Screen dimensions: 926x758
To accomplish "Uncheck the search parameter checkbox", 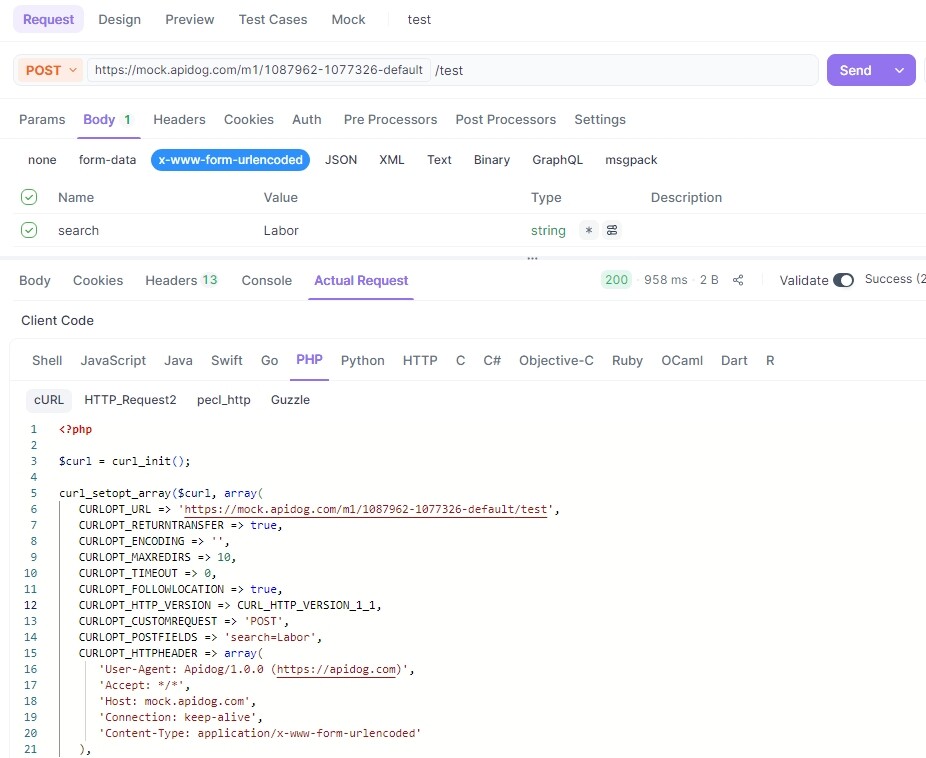I will pos(29,230).
